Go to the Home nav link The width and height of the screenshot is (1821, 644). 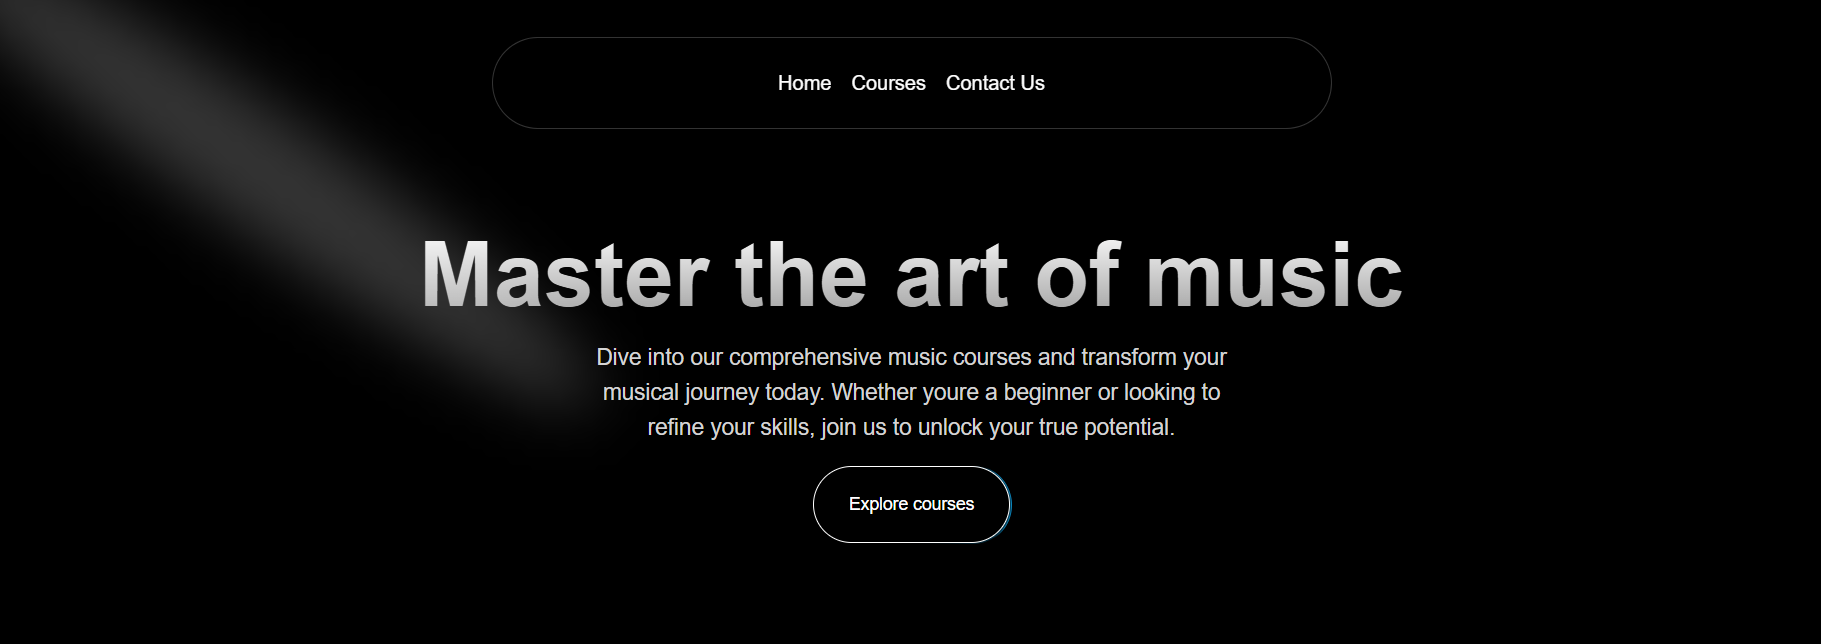coord(804,83)
